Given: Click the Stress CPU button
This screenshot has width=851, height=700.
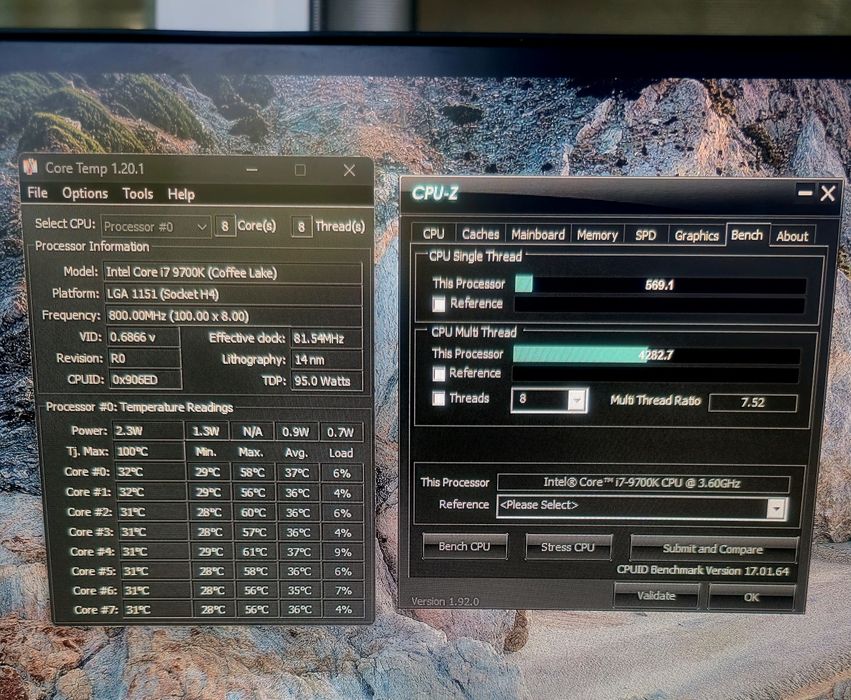Looking at the screenshot, I should pyautogui.click(x=568, y=547).
